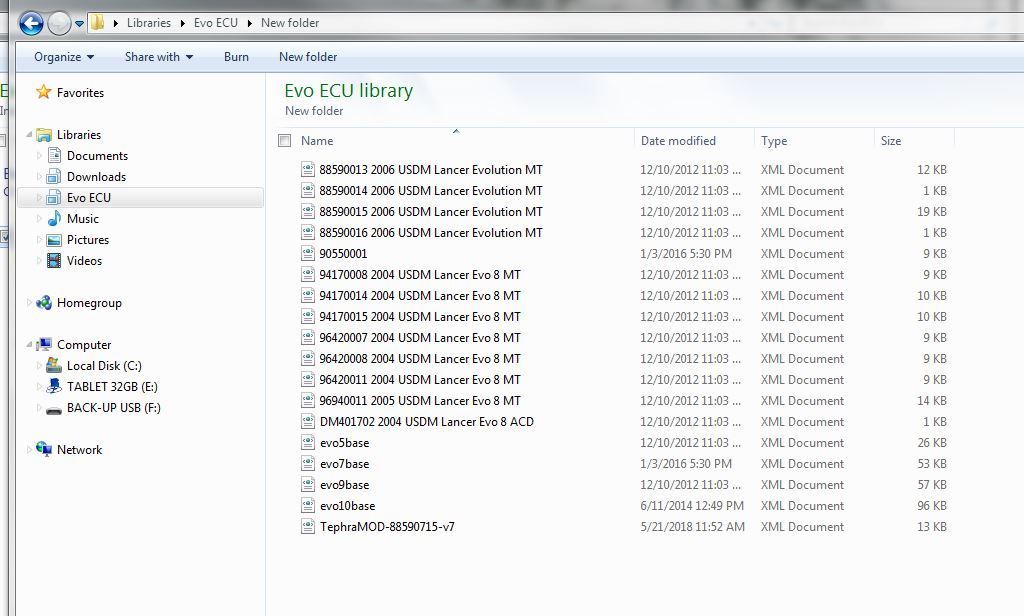Collapse the Libraries tree node
1024x616 pixels.
[30, 135]
